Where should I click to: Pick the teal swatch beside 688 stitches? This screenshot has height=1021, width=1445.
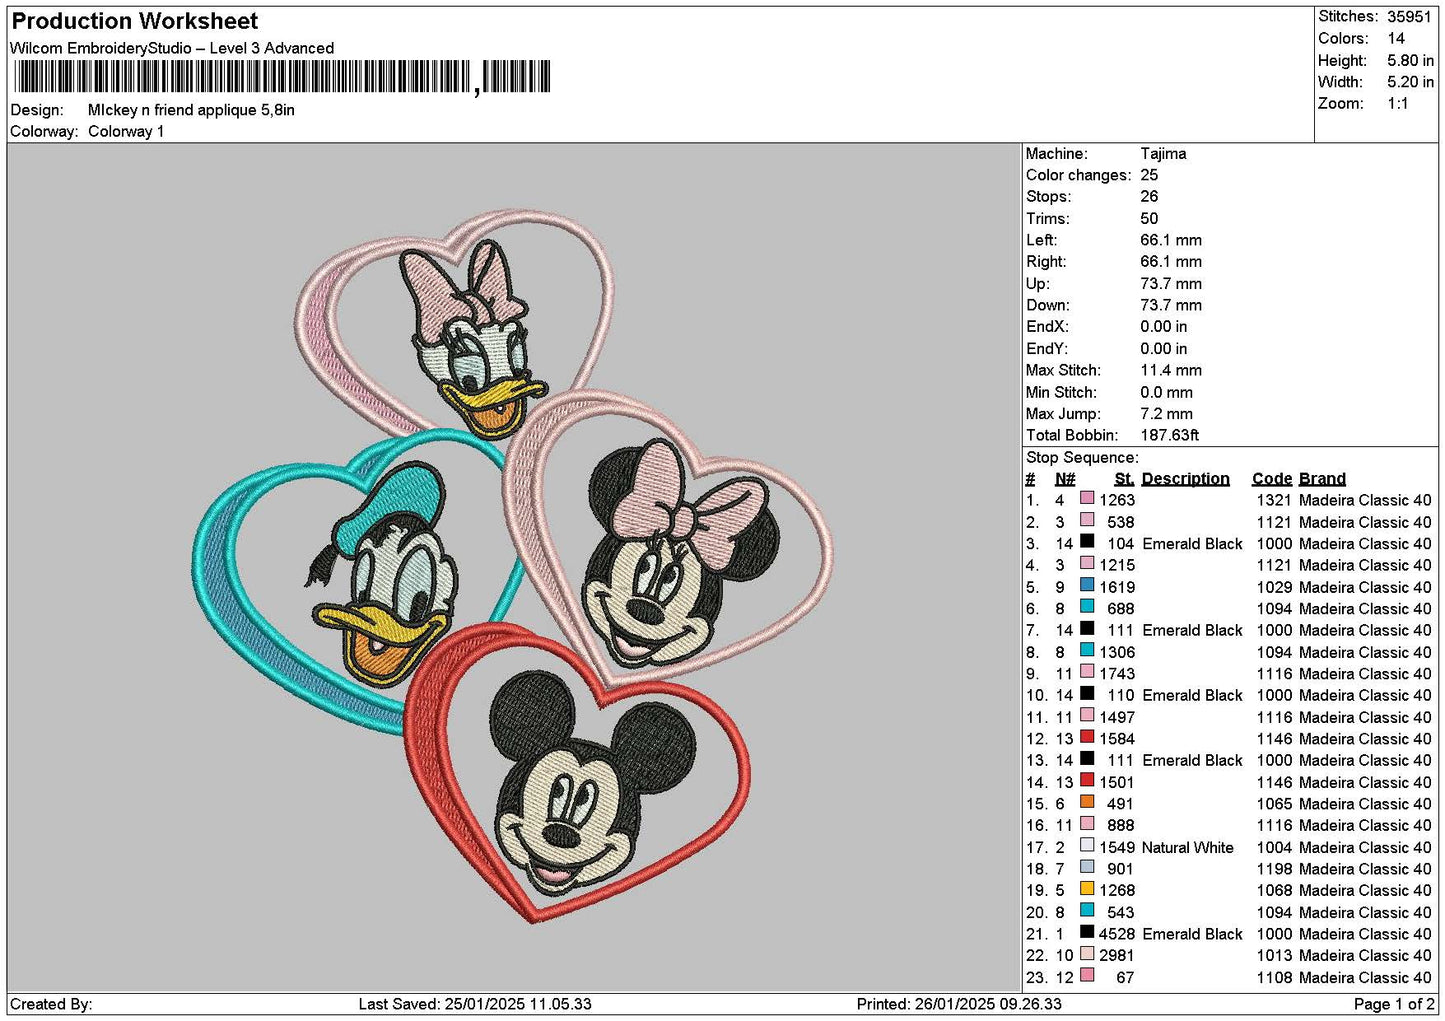pyautogui.click(x=1087, y=607)
